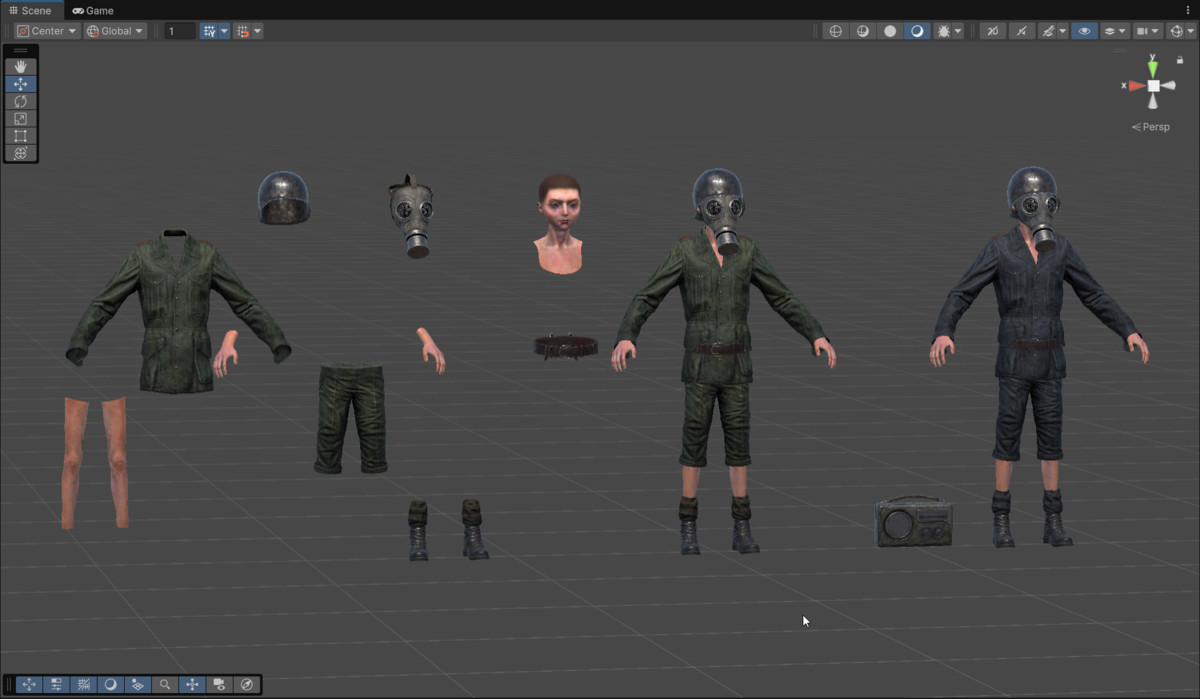Screen dimensions: 1200x699
Task: Open the three-dot window options menu
Action: point(1188,10)
